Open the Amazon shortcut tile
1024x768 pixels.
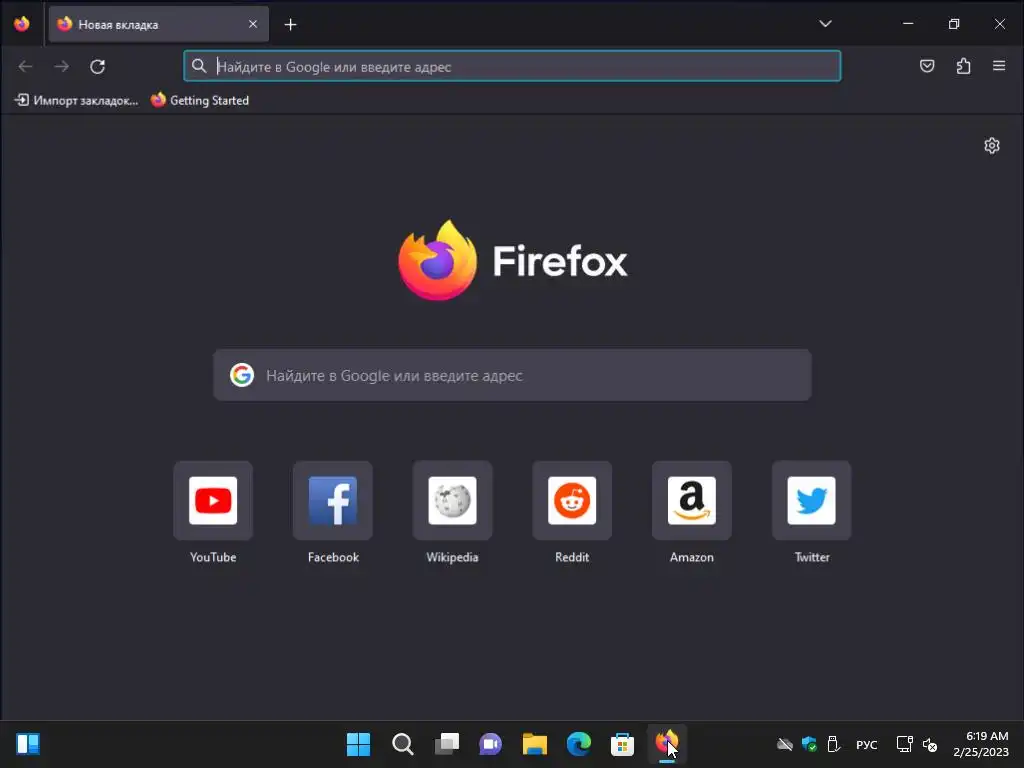692,500
